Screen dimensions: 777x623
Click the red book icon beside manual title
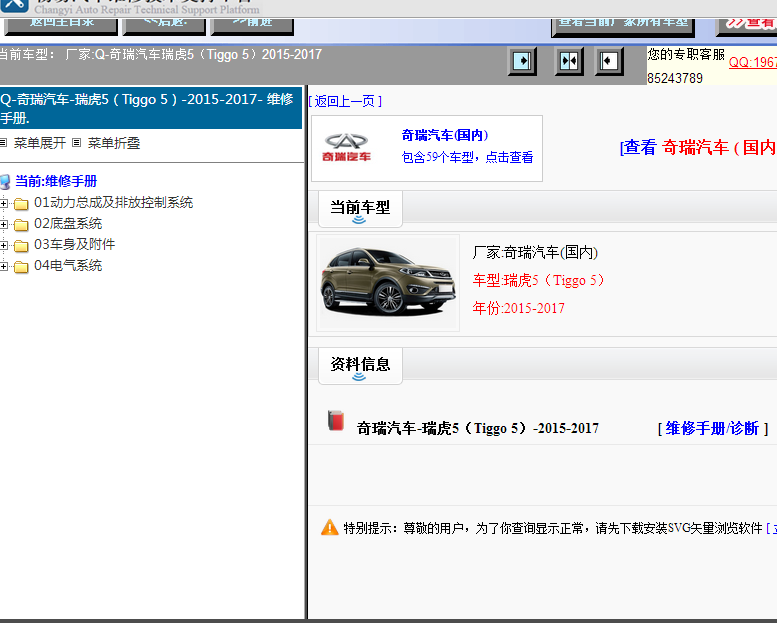pos(336,420)
